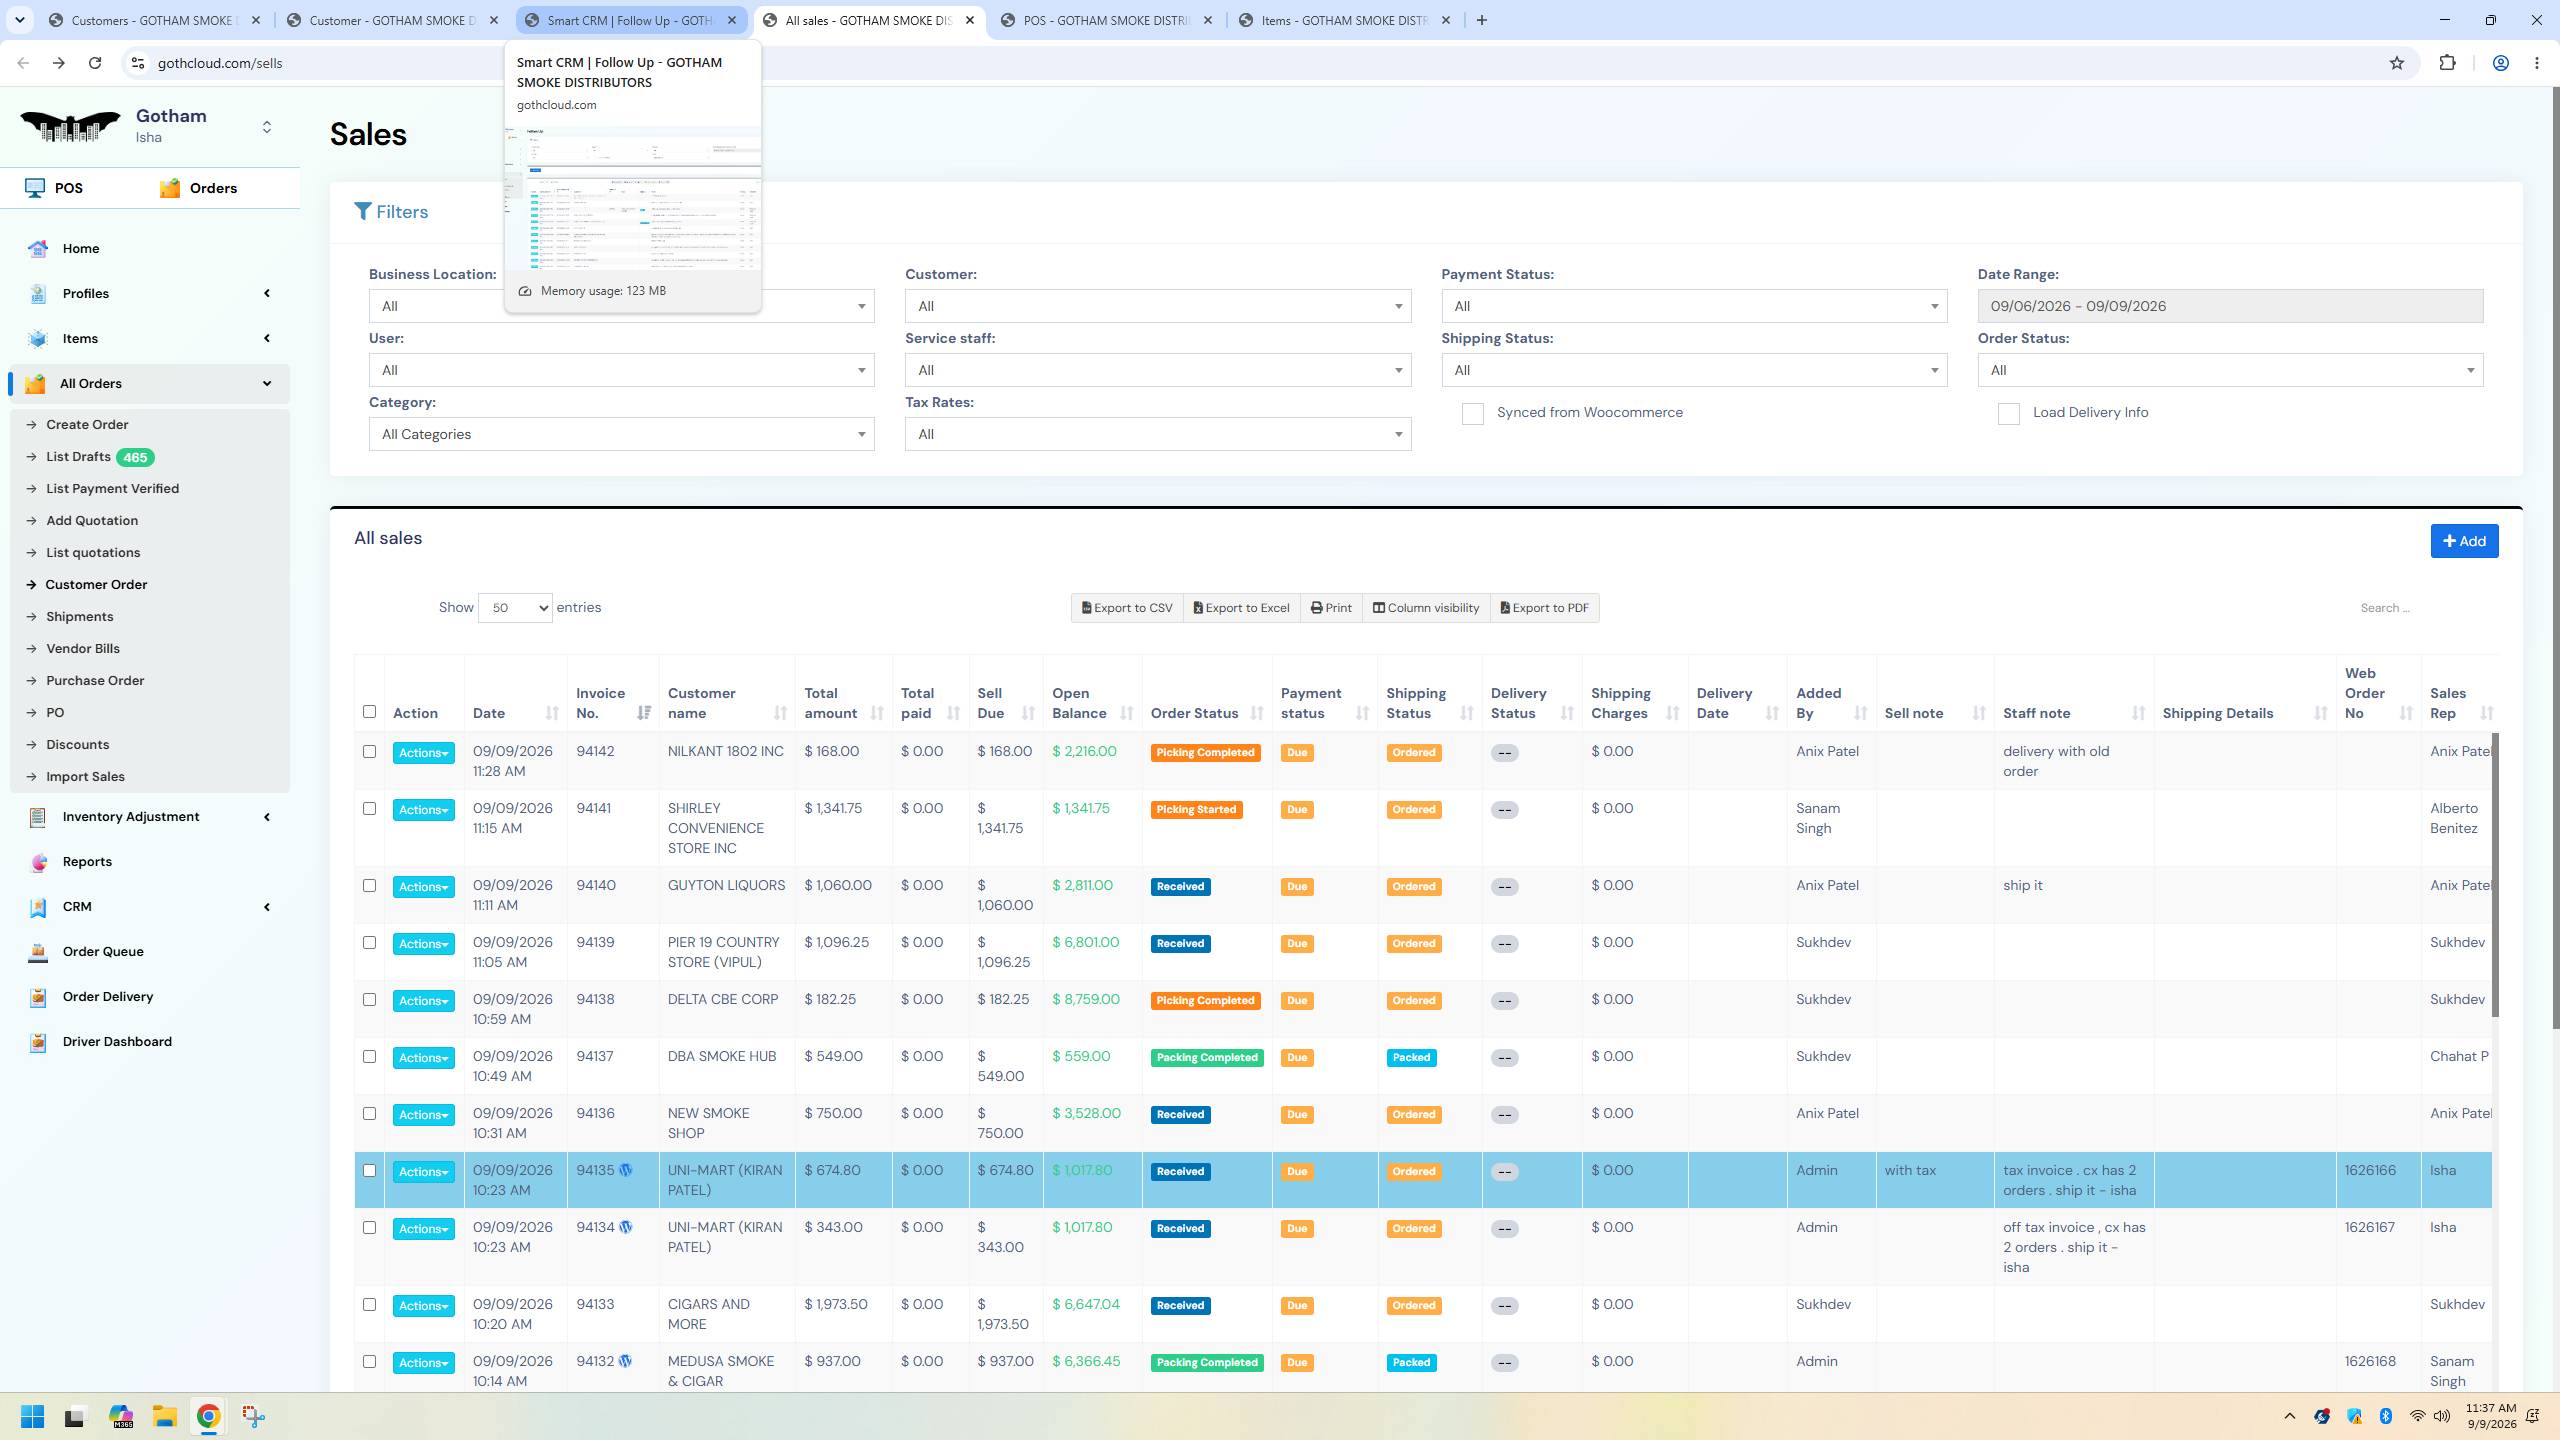Click the Driver Dashboard icon
This screenshot has height=1440, width=2560.
[38, 1042]
